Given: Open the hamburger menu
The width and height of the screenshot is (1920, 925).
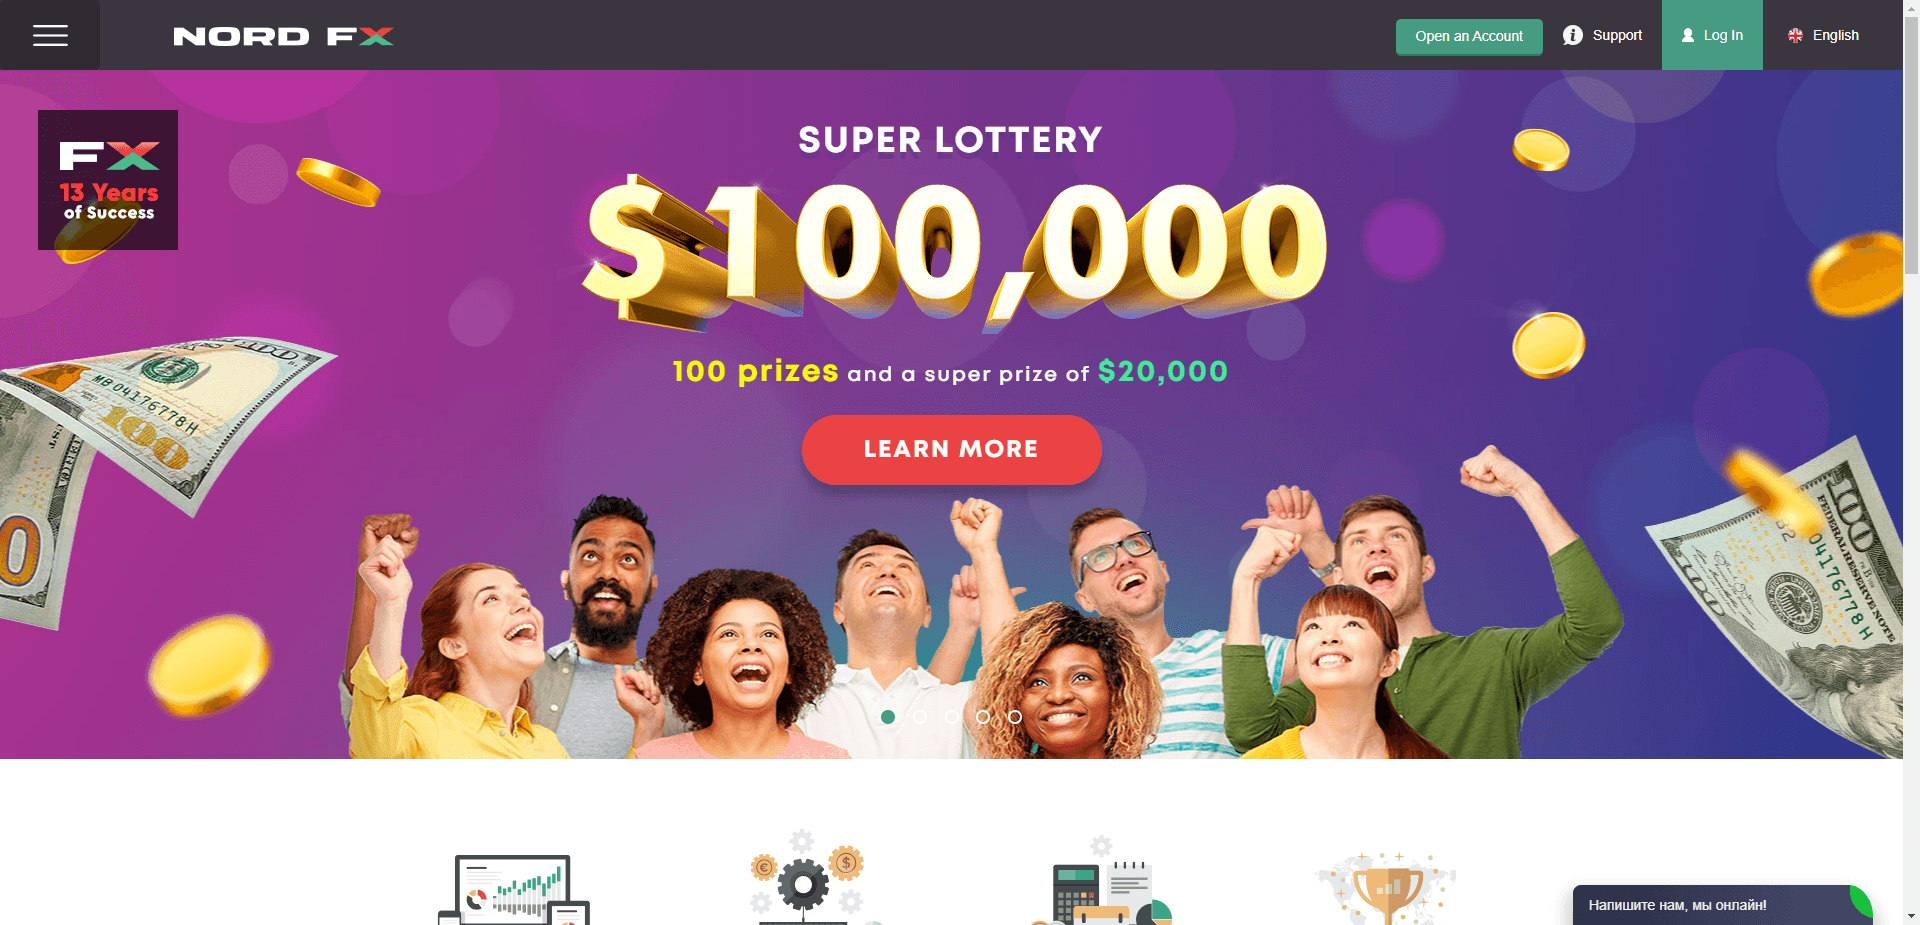Looking at the screenshot, I should (50, 35).
